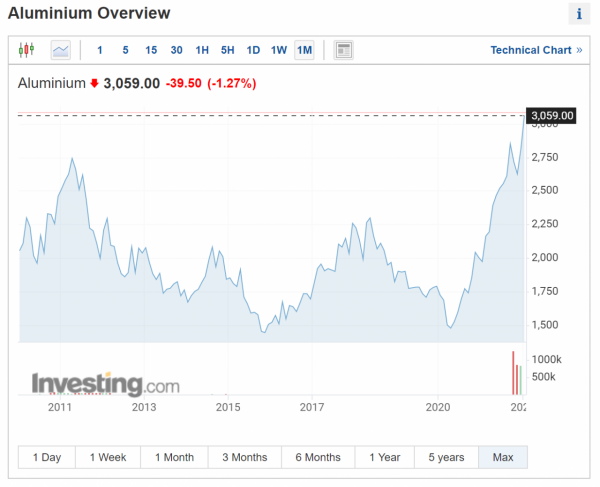Choose the 1W interval
This screenshot has height=487, width=600.
(279, 50)
